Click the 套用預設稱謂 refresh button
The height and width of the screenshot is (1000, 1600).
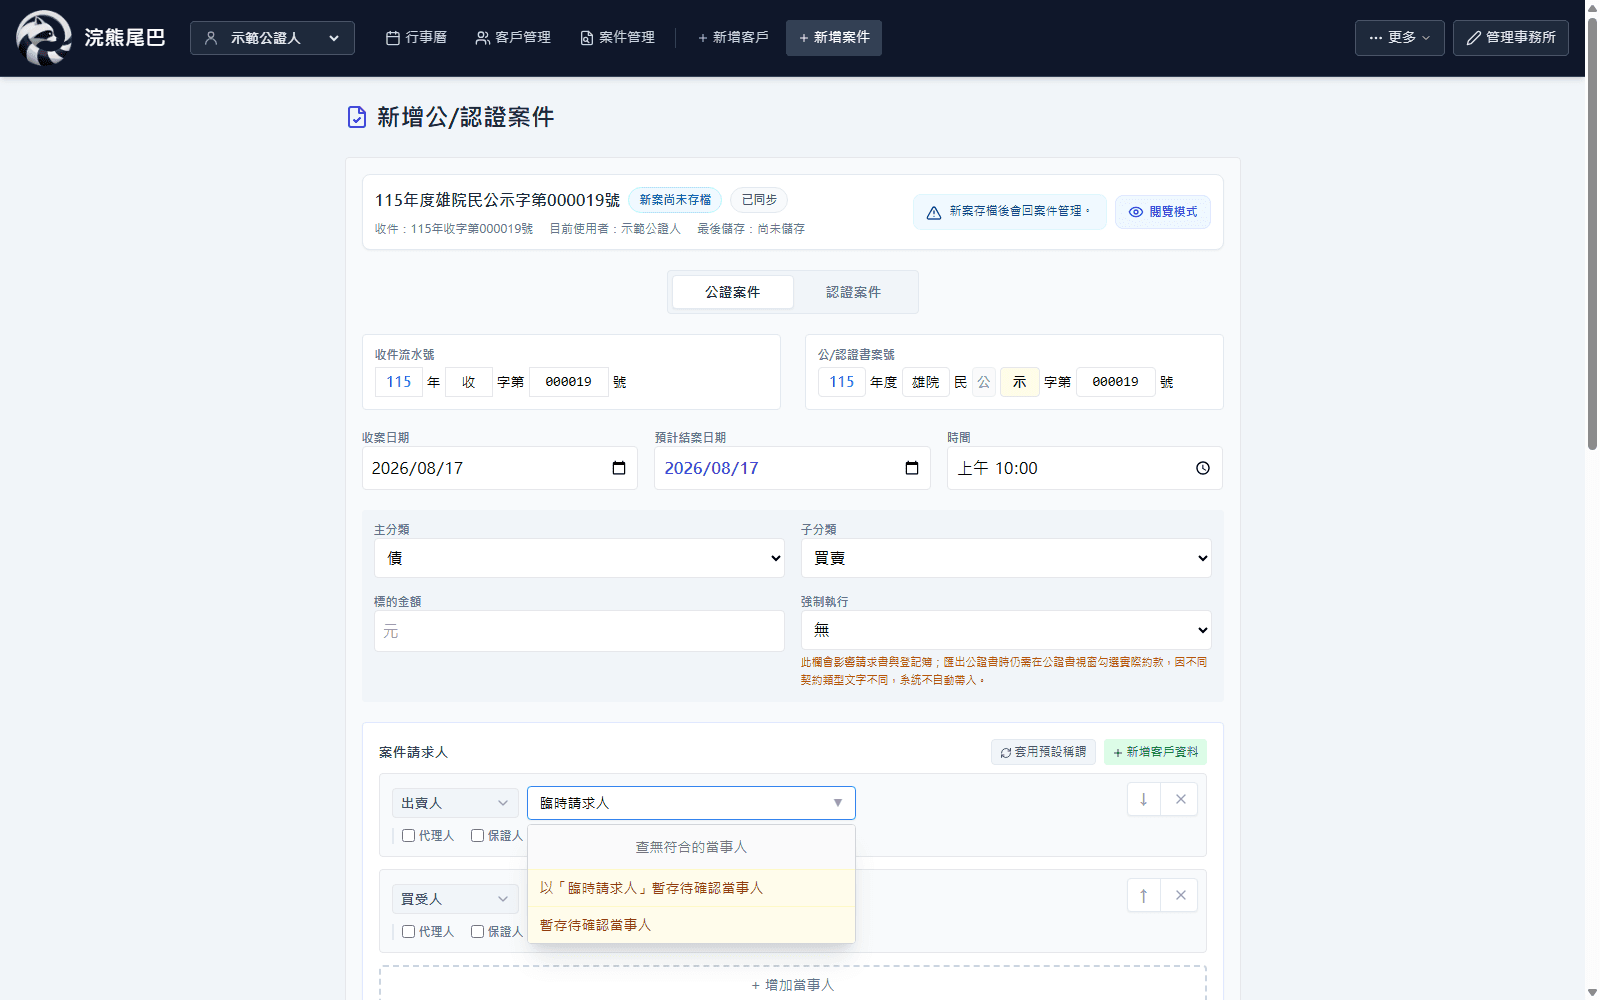click(x=1043, y=752)
